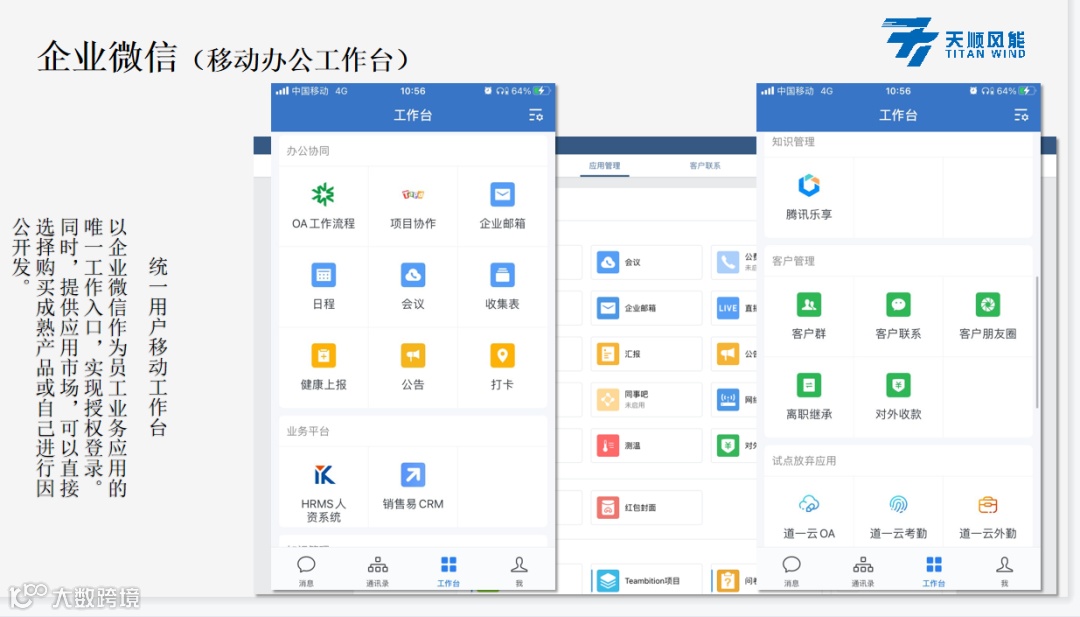Switch to 应用管理 tab in background window

(x=604, y=165)
